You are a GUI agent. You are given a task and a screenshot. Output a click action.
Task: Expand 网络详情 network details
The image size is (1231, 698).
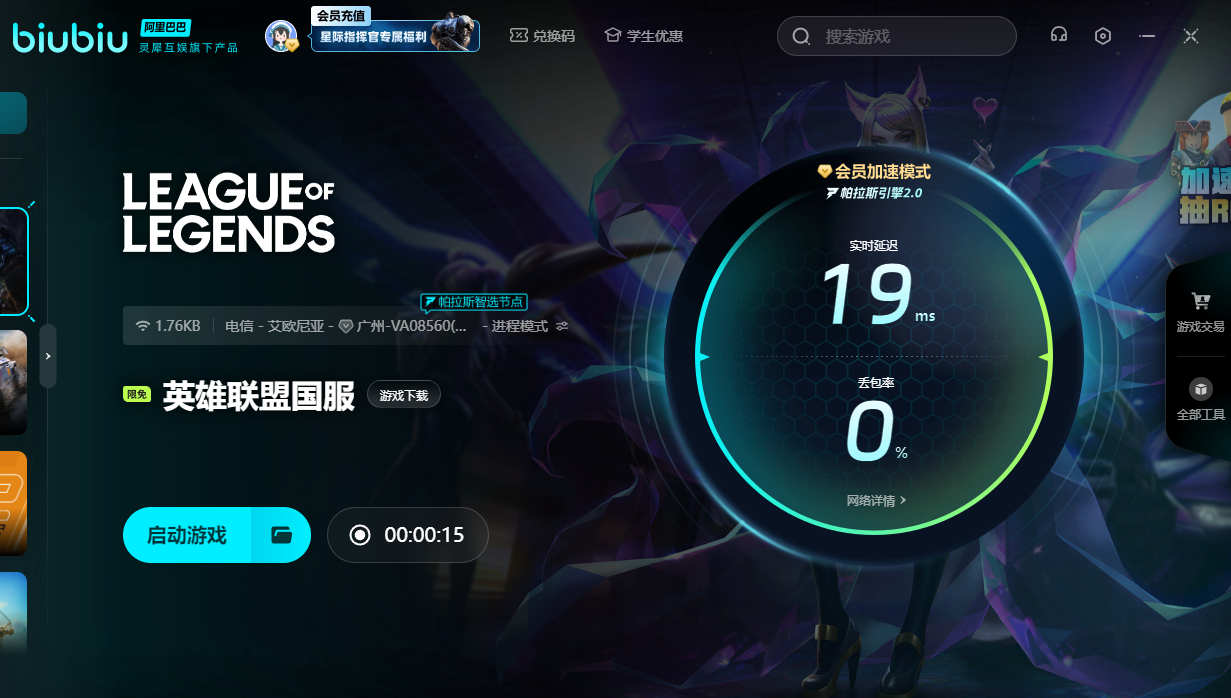876,500
